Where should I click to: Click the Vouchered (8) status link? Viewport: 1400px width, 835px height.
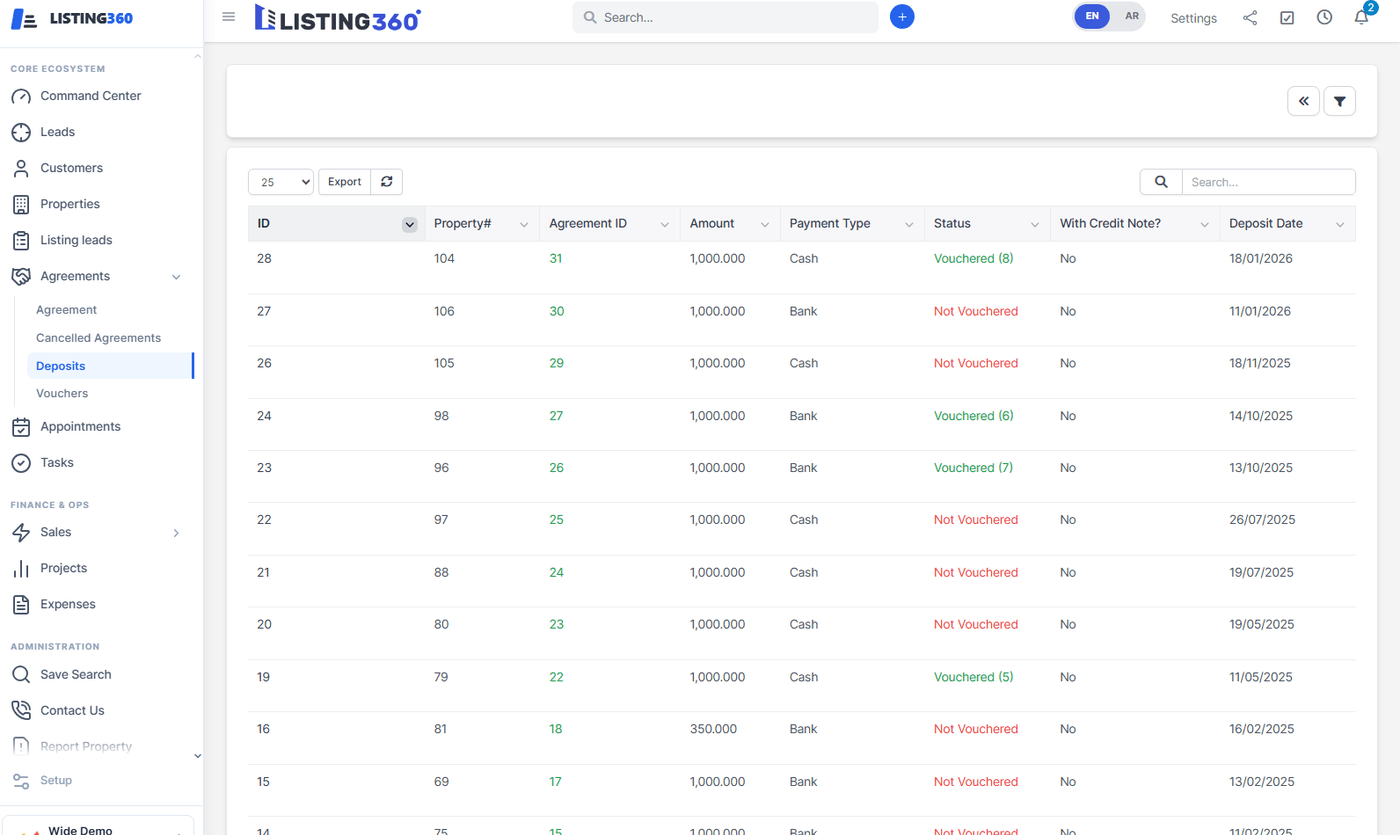[x=973, y=259]
